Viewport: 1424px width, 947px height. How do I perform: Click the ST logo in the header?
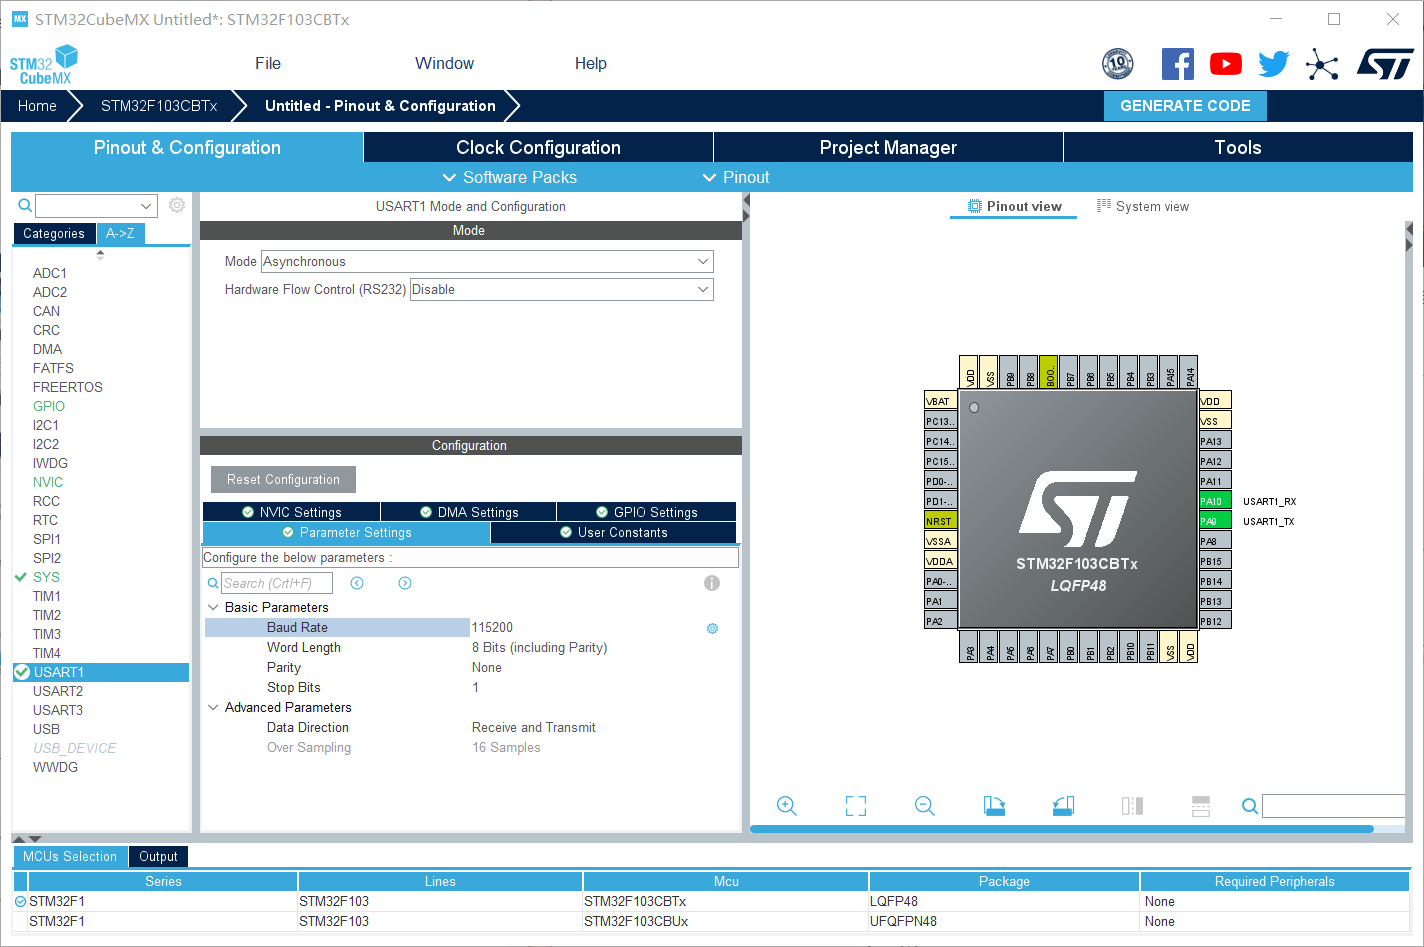coord(1385,64)
